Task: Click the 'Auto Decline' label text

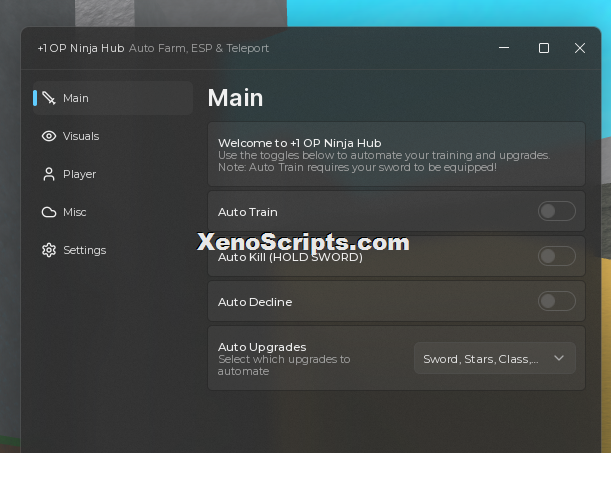Action: point(255,302)
